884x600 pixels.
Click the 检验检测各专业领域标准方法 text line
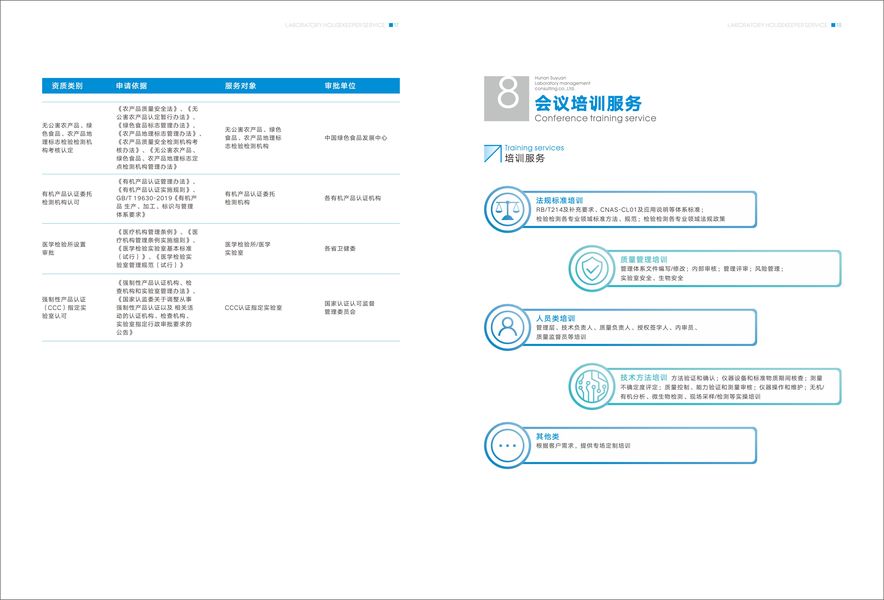tap(630, 219)
